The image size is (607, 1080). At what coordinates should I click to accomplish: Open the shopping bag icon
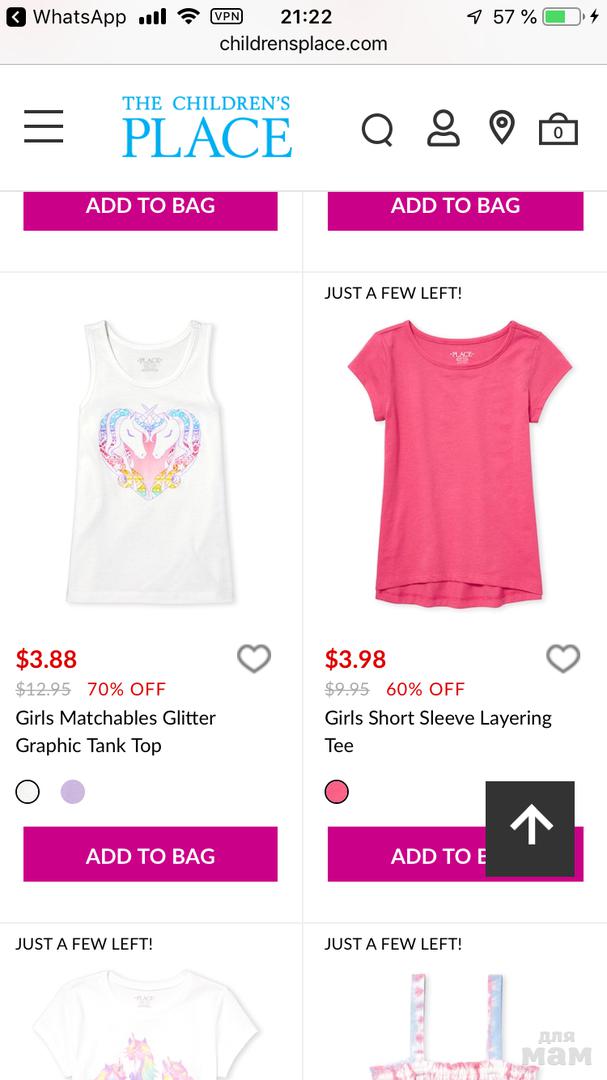point(558,130)
